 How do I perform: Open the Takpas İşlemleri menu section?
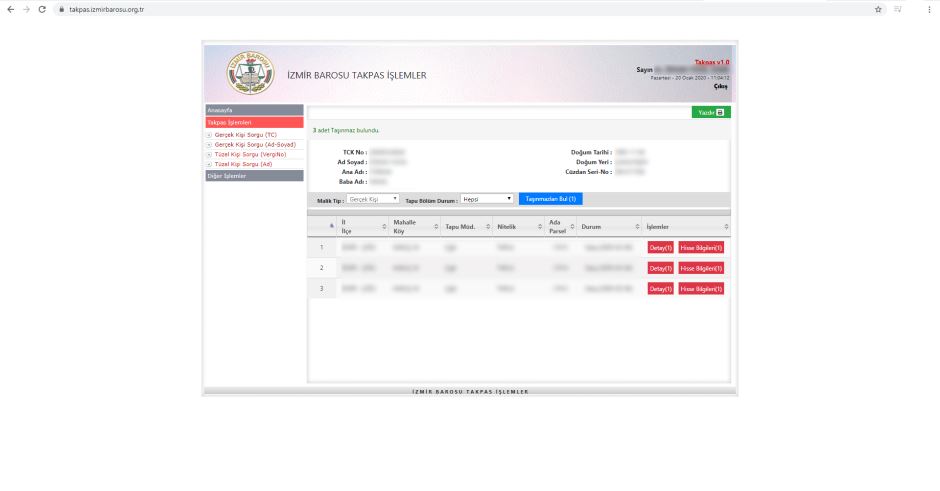click(x=254, y=122)
